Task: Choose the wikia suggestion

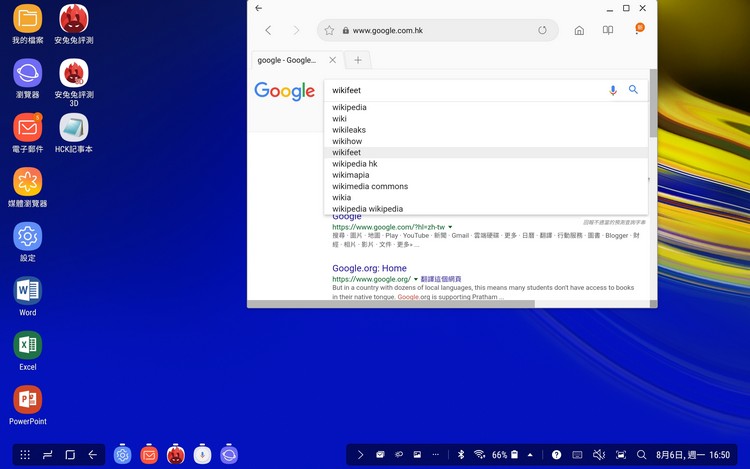Action: pyautogui.click(x=486, y=197)
